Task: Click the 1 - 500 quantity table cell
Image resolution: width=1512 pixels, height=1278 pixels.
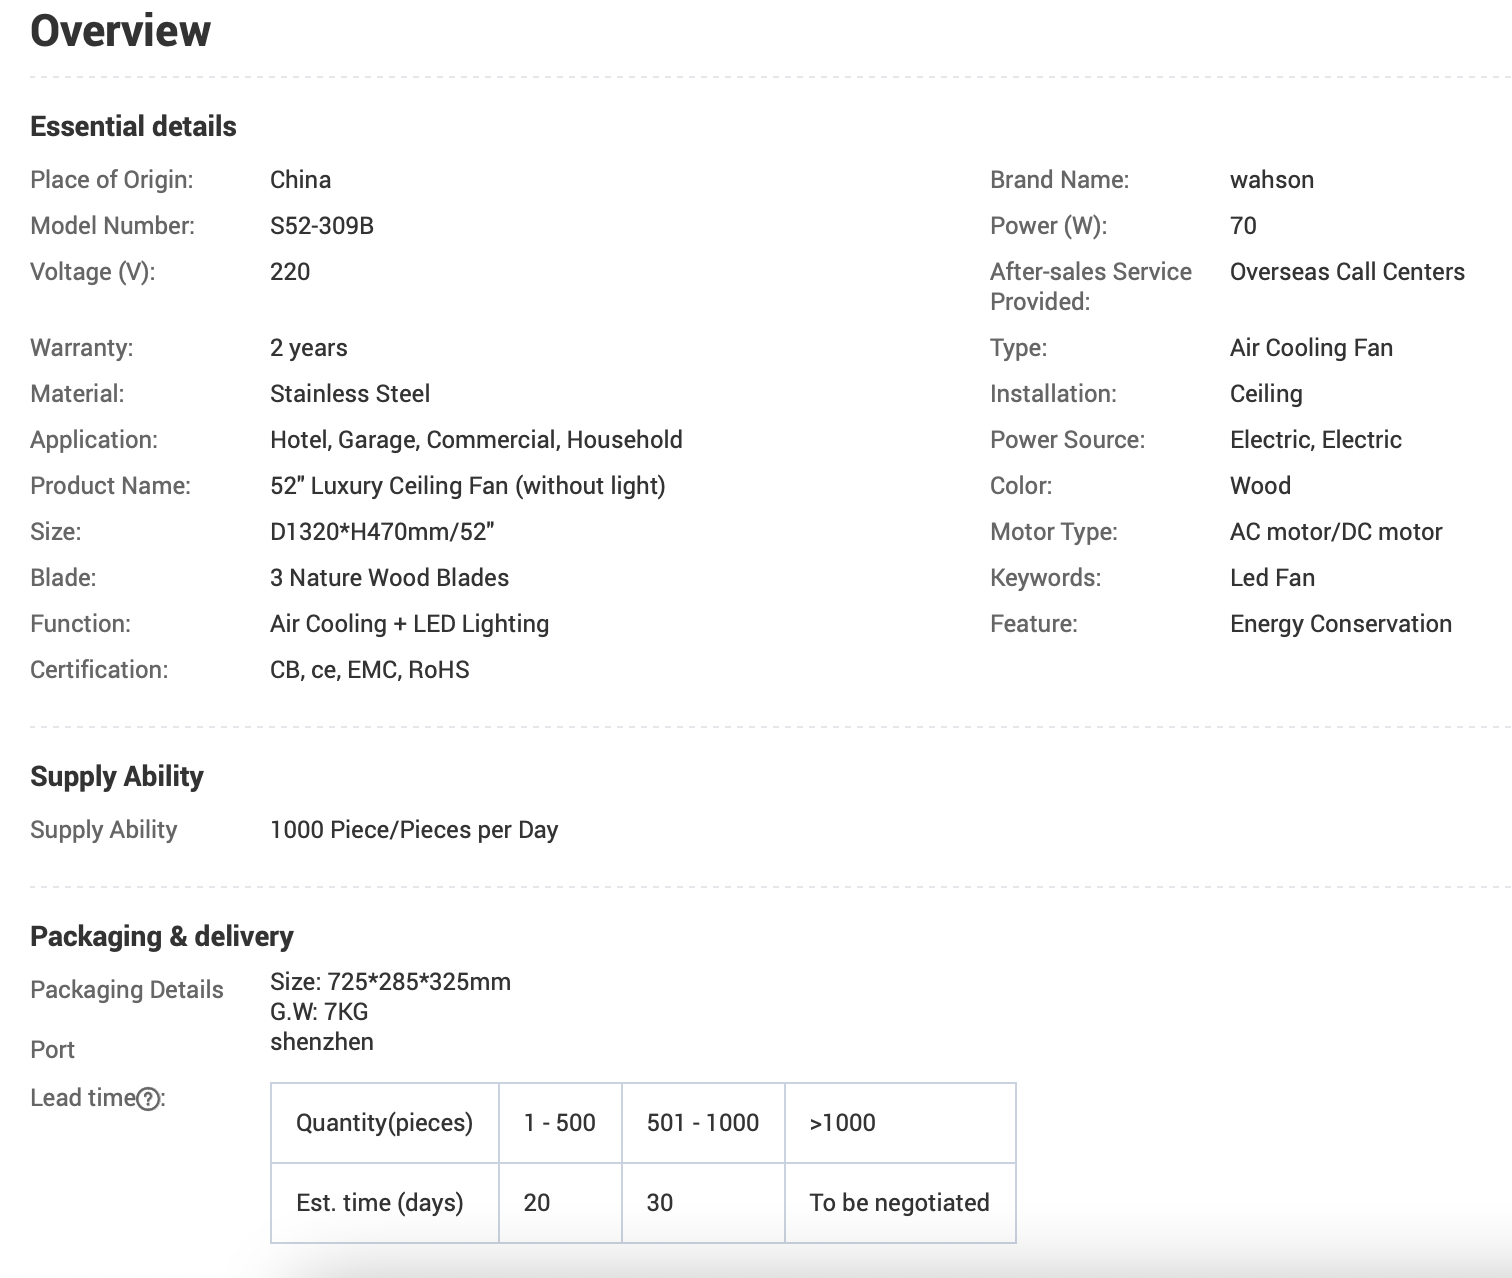Action: [559, 1123]
